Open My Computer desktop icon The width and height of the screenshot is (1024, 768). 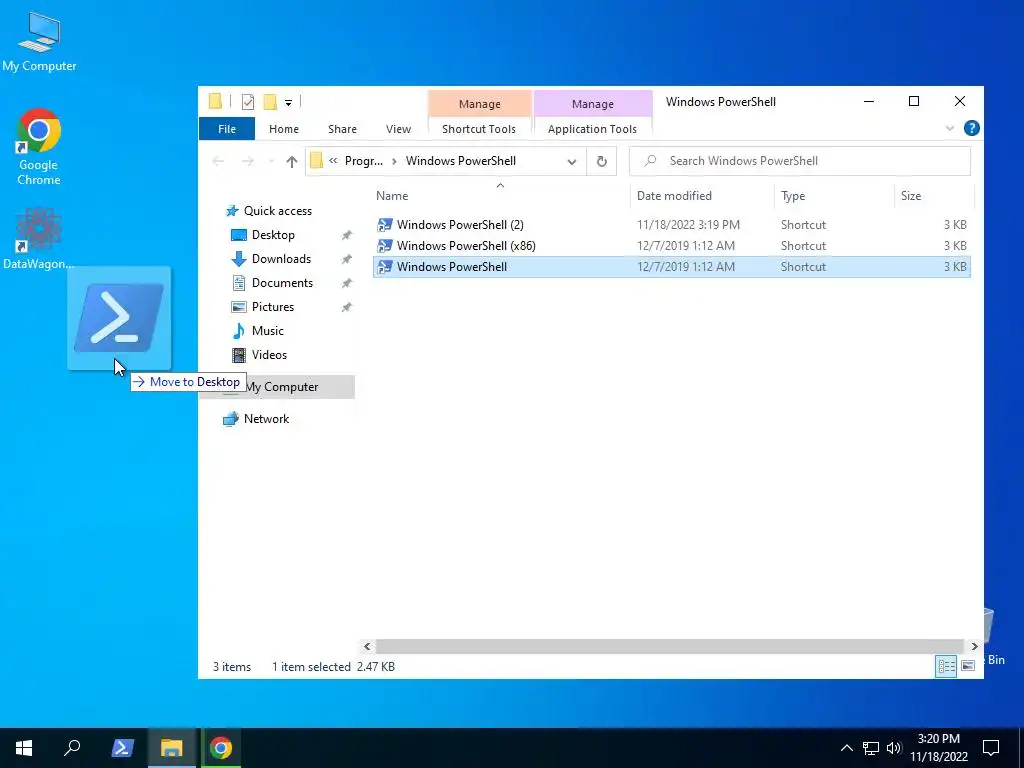(x=39, y=42)
